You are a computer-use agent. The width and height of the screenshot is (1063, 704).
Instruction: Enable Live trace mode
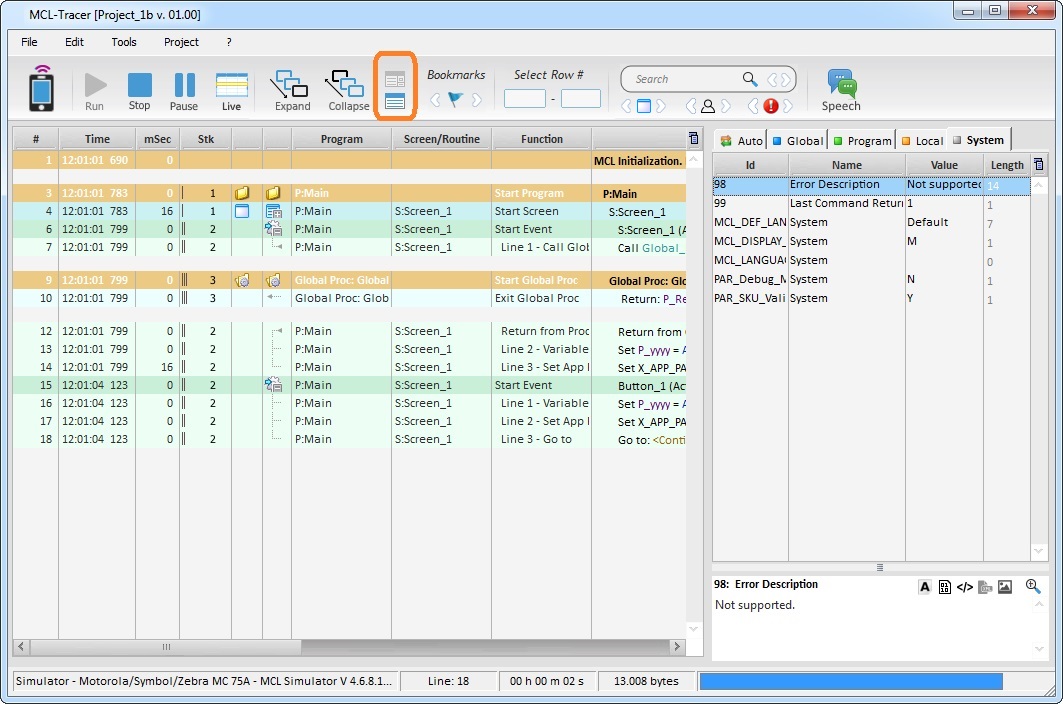[x=231, y=91]
